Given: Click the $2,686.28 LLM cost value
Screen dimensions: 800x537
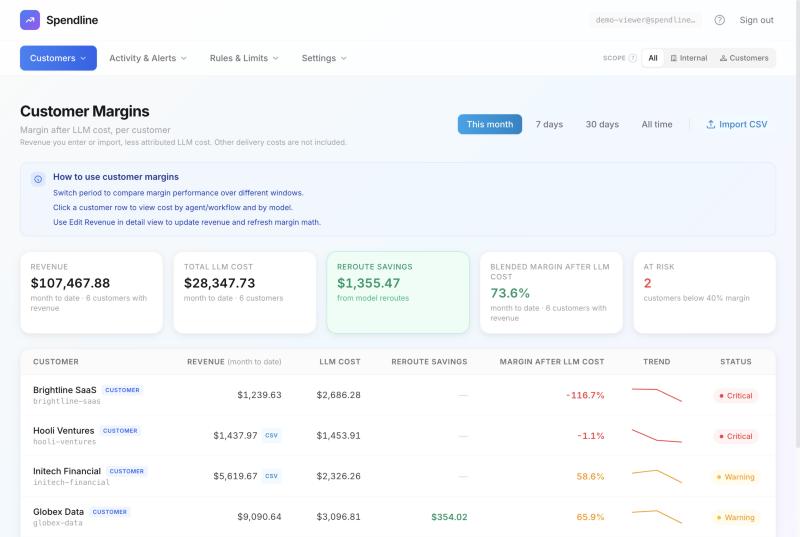Looking at the screenshot, I should [x=338, y=395].
